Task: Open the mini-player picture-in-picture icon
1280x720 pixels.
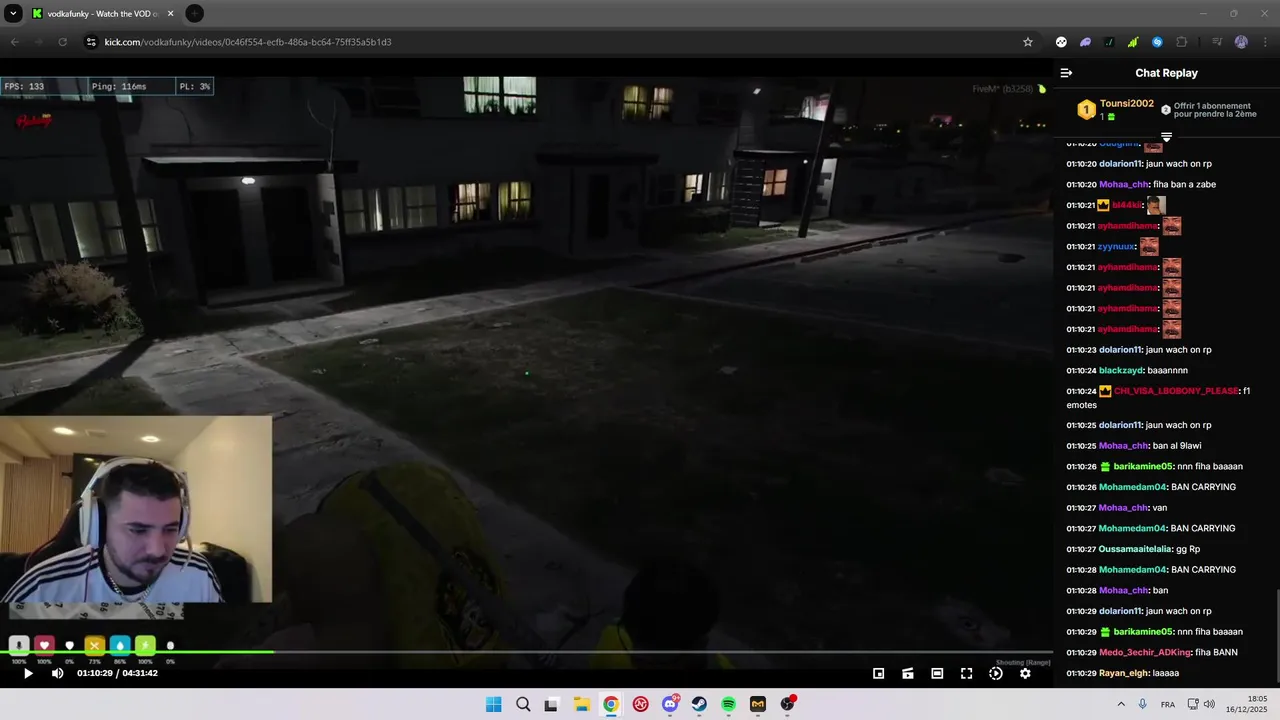Action: pos(878,673)
